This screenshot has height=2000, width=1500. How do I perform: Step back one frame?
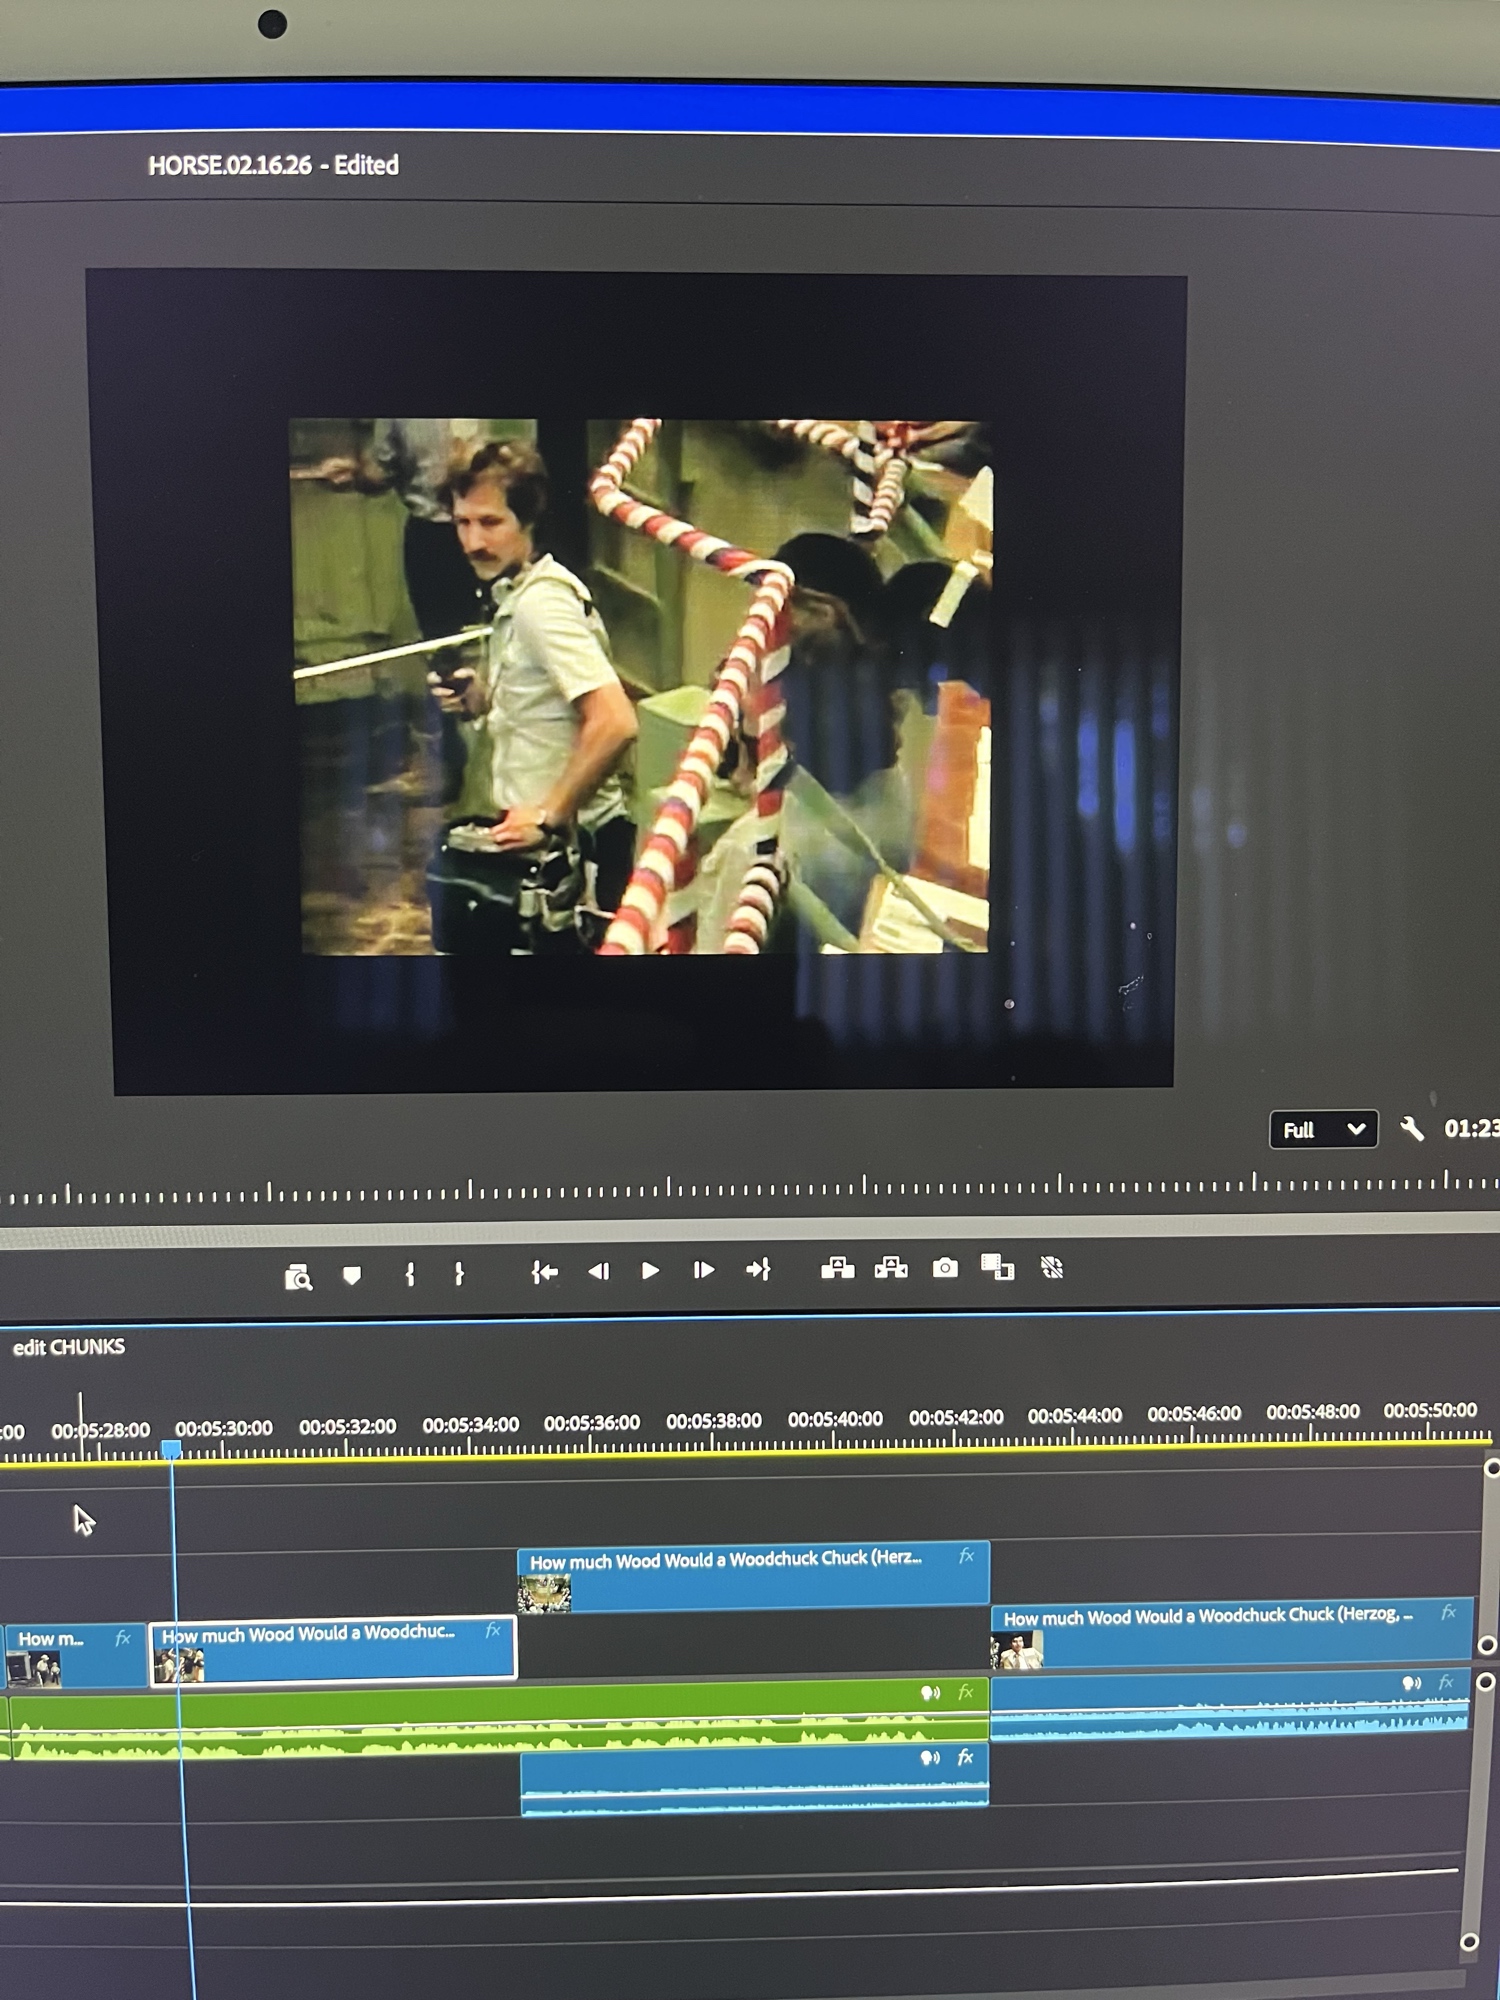(598, 1272)
